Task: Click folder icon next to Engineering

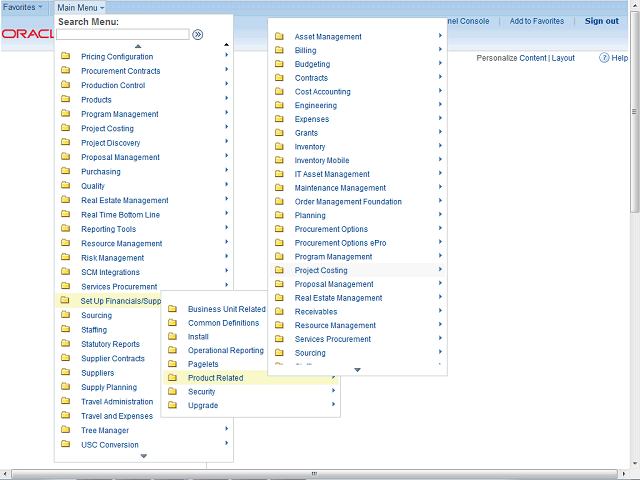Action: [x=279, y=105]
